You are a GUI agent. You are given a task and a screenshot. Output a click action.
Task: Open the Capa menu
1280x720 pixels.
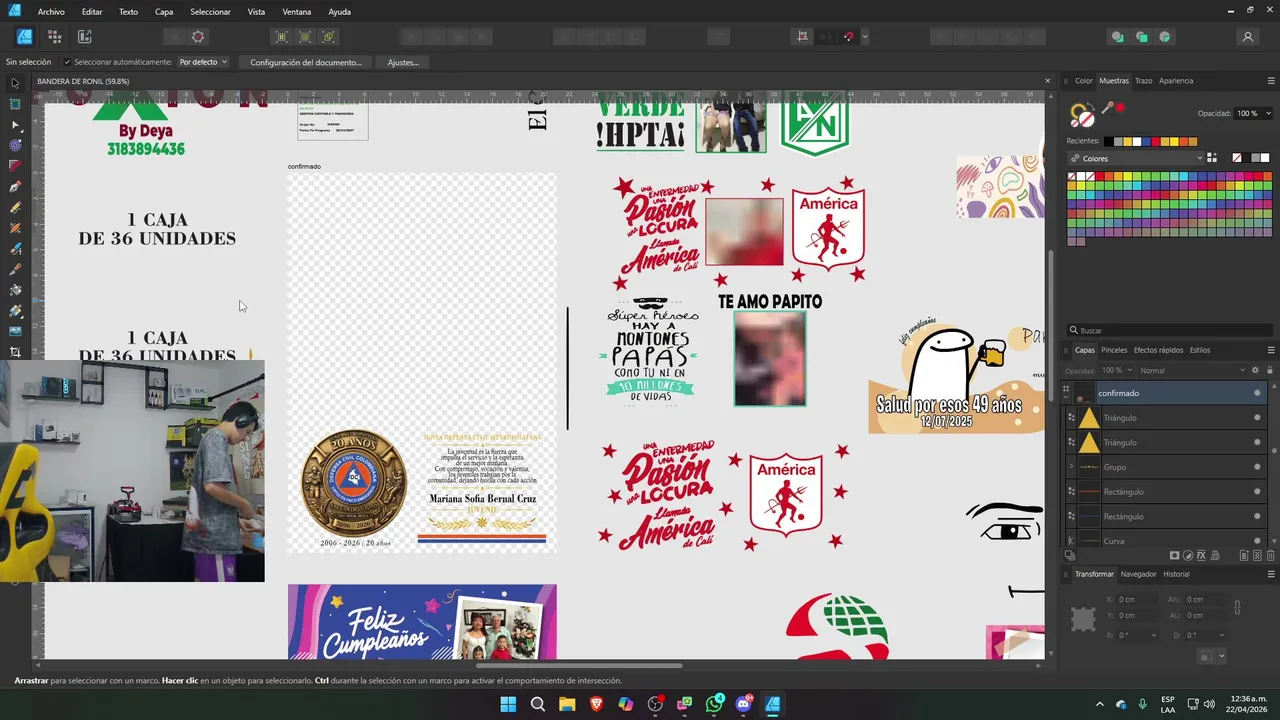pyautogui.click(x=164, y=12)
